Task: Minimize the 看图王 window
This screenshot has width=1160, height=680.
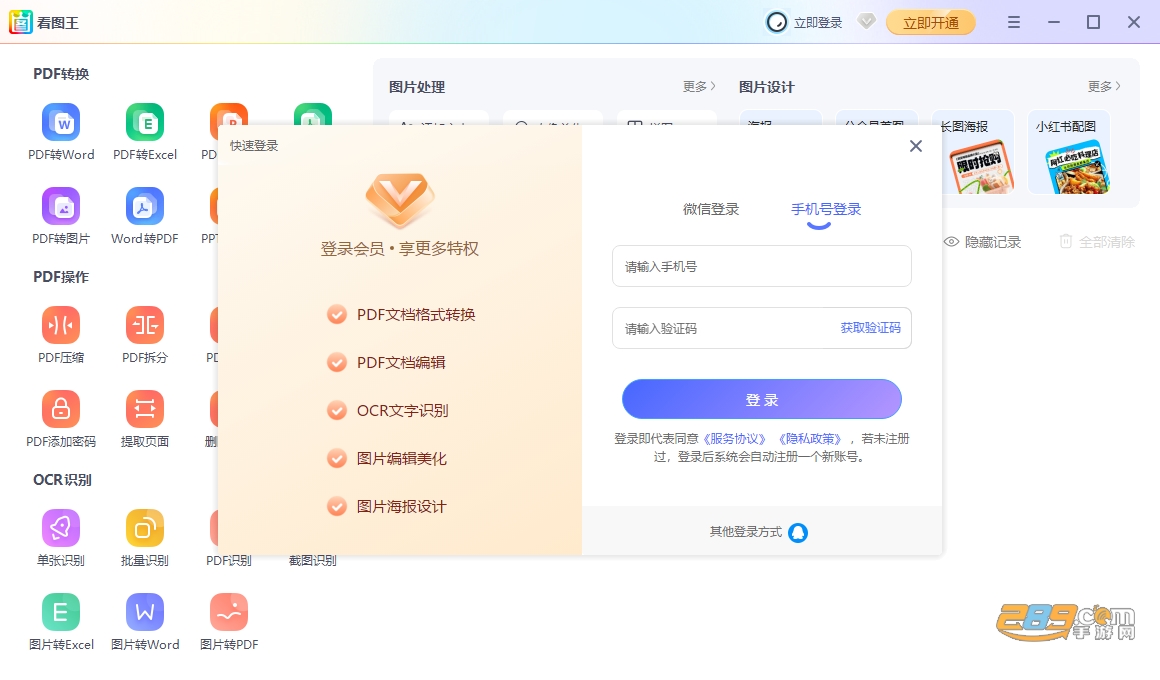Action: pyautogui.click(x=1053, y=22)
